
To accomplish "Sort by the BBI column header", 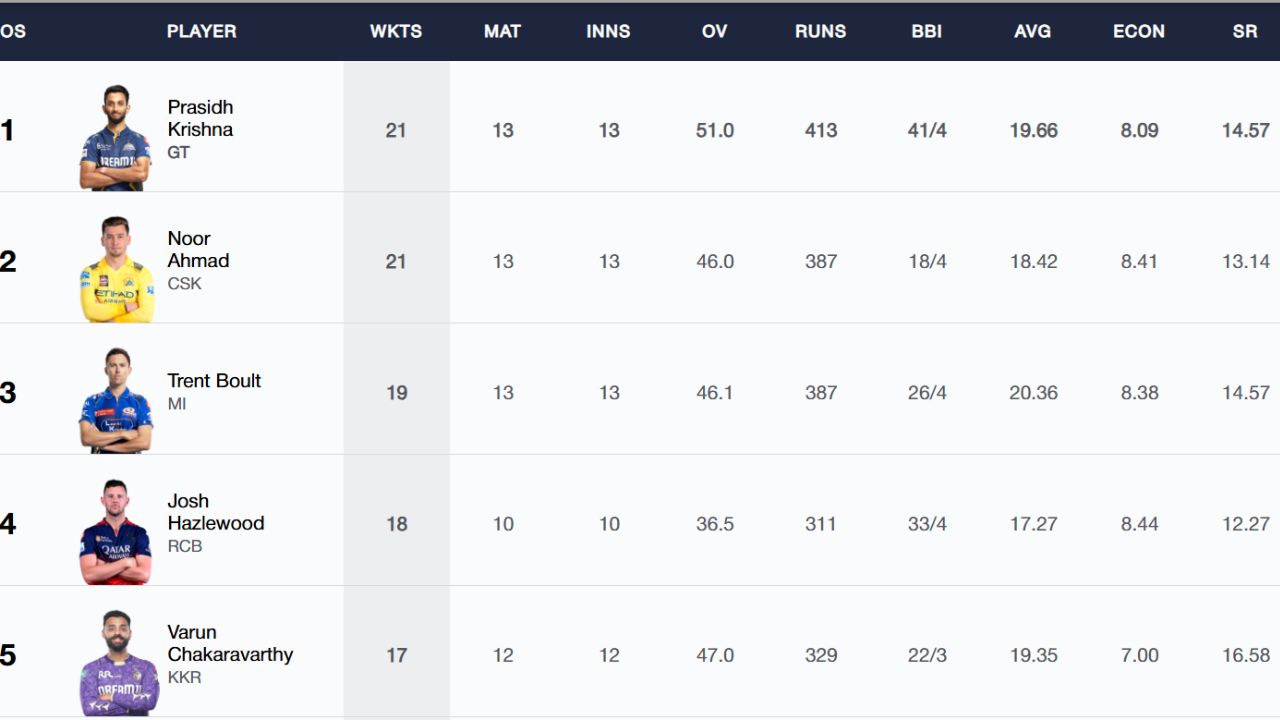I will (x=927, y=31).
